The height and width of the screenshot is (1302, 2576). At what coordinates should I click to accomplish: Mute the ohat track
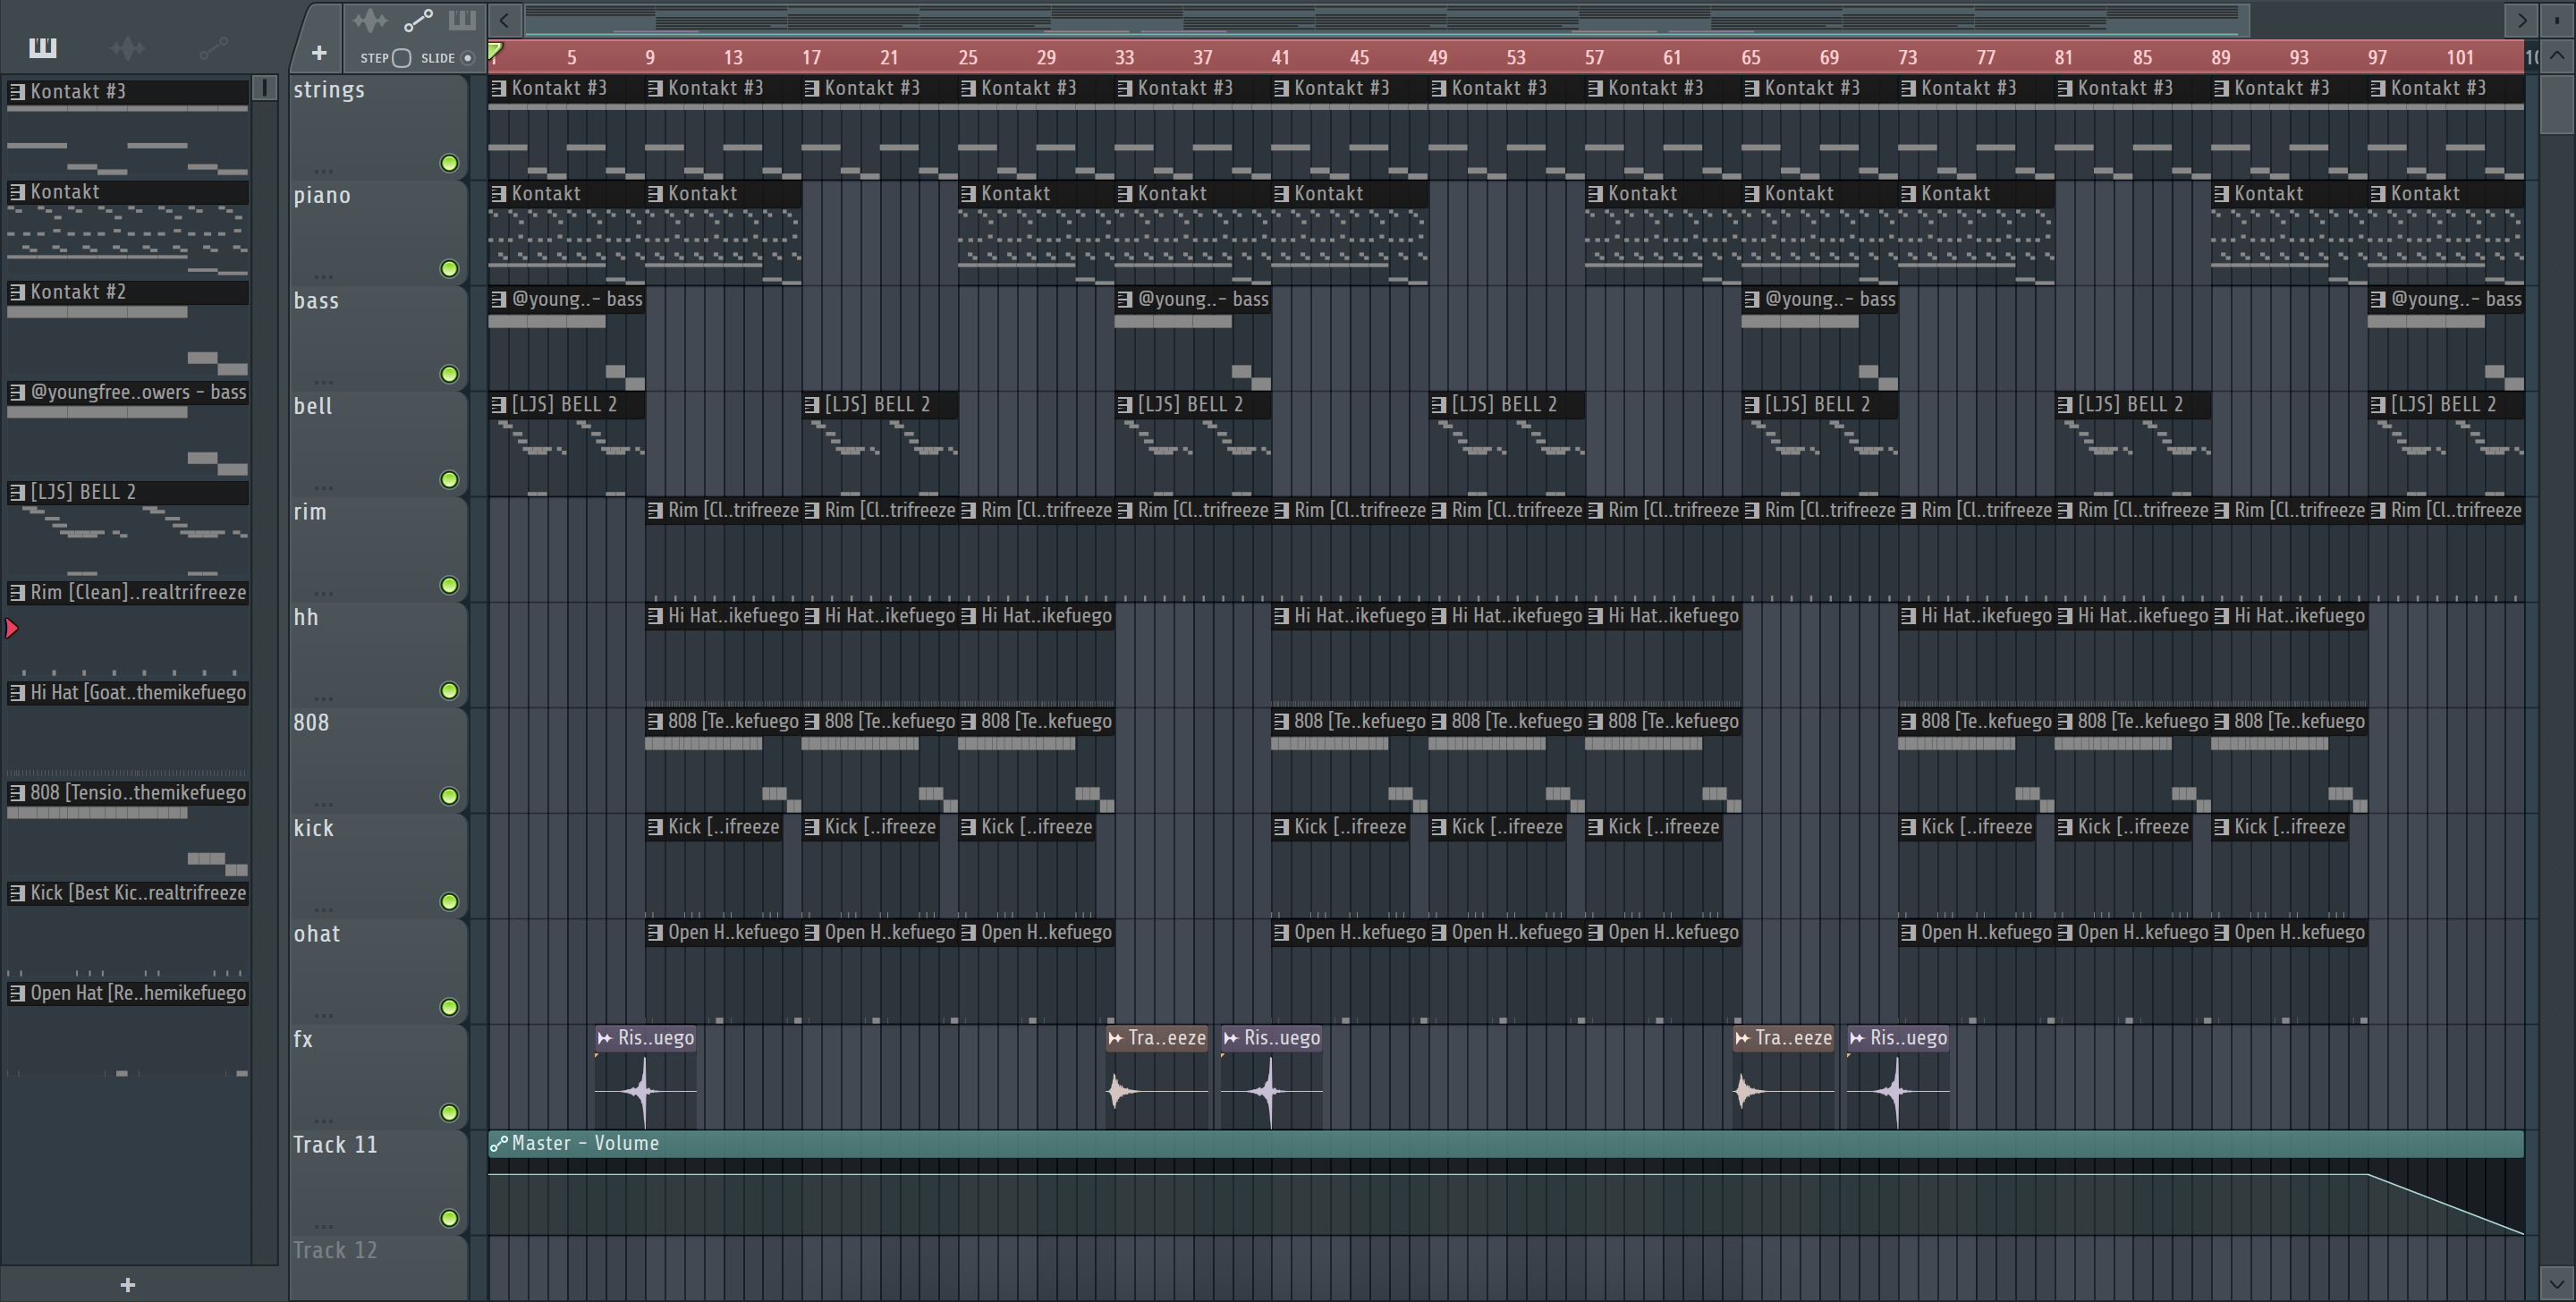point(449,1007)
